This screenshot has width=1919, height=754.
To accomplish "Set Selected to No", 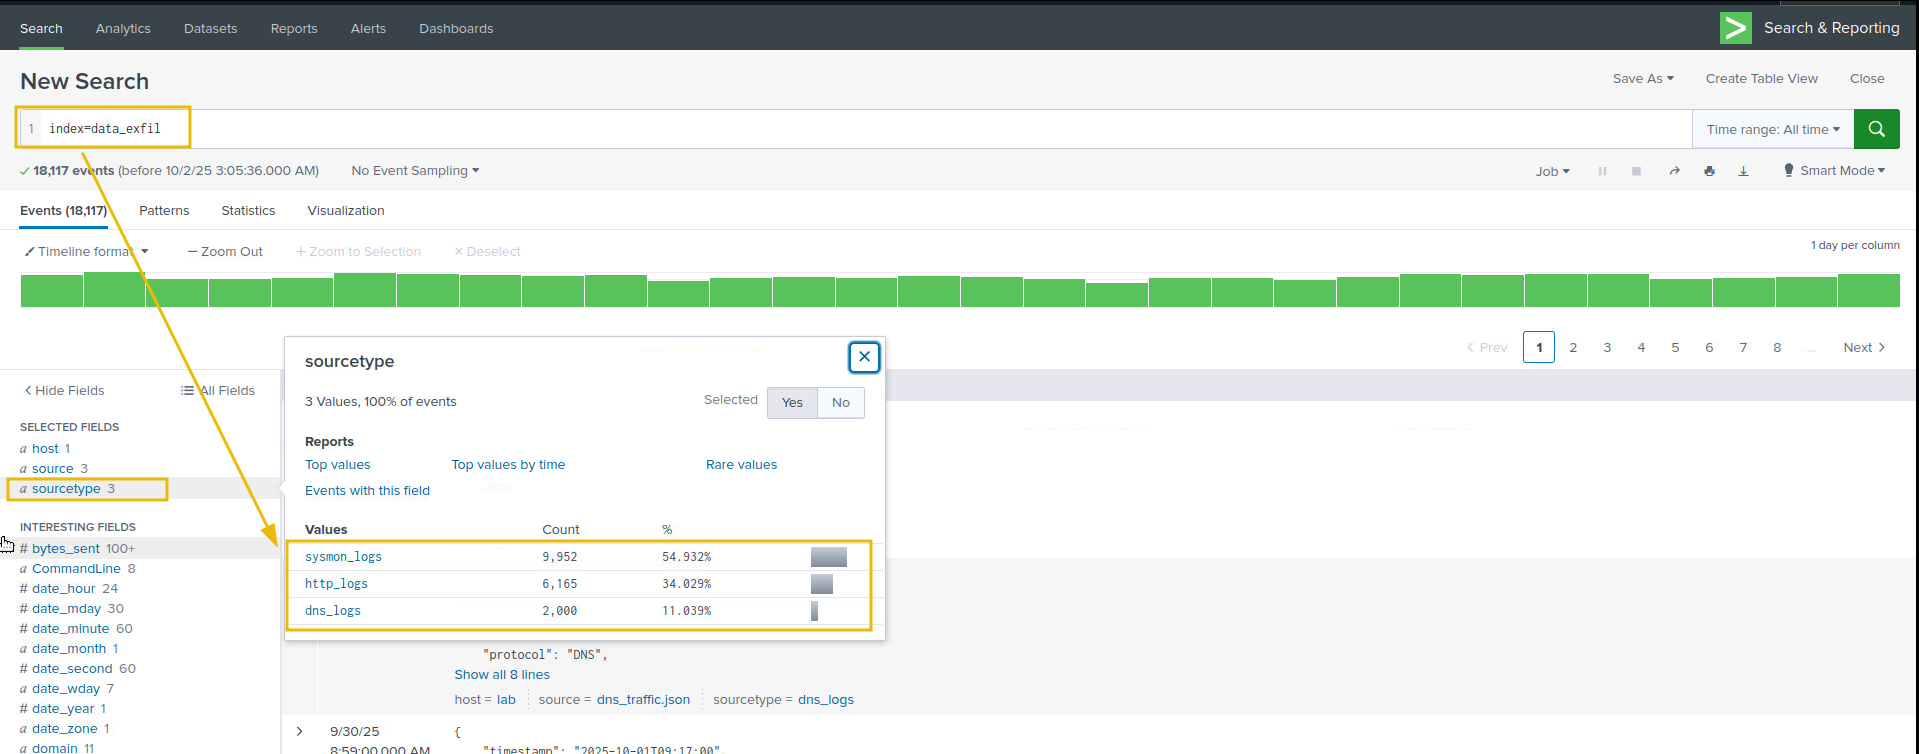I will pos(841,403).
